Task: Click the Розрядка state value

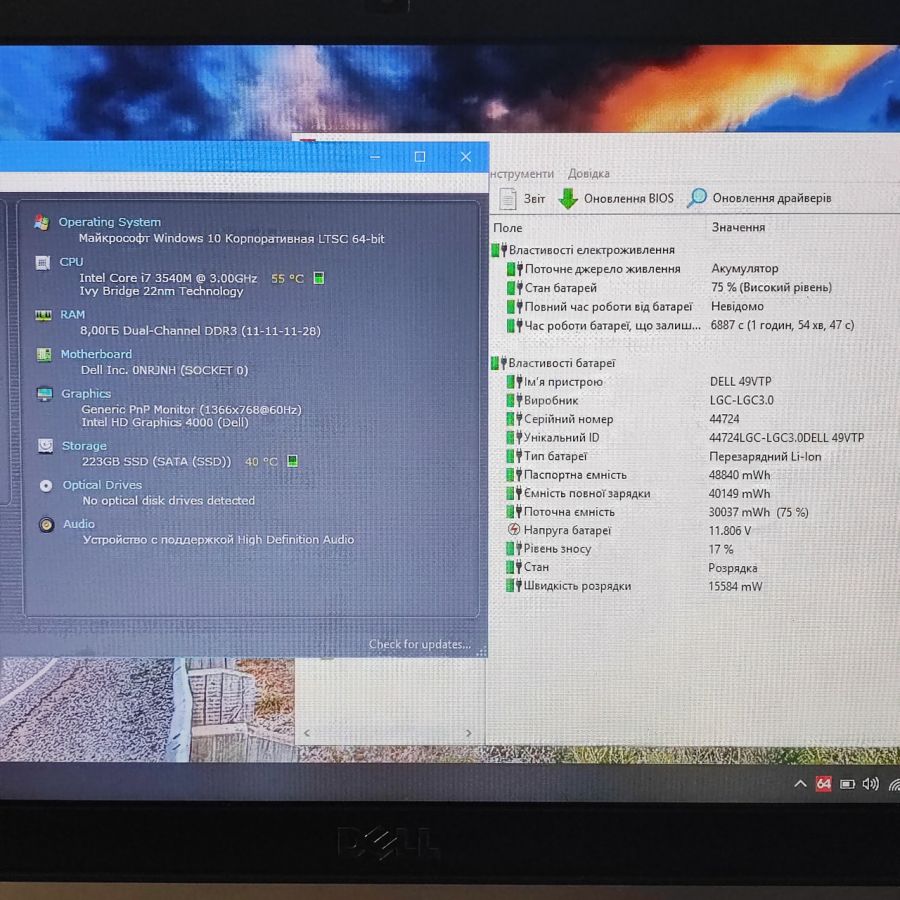Action: point(733,568)
